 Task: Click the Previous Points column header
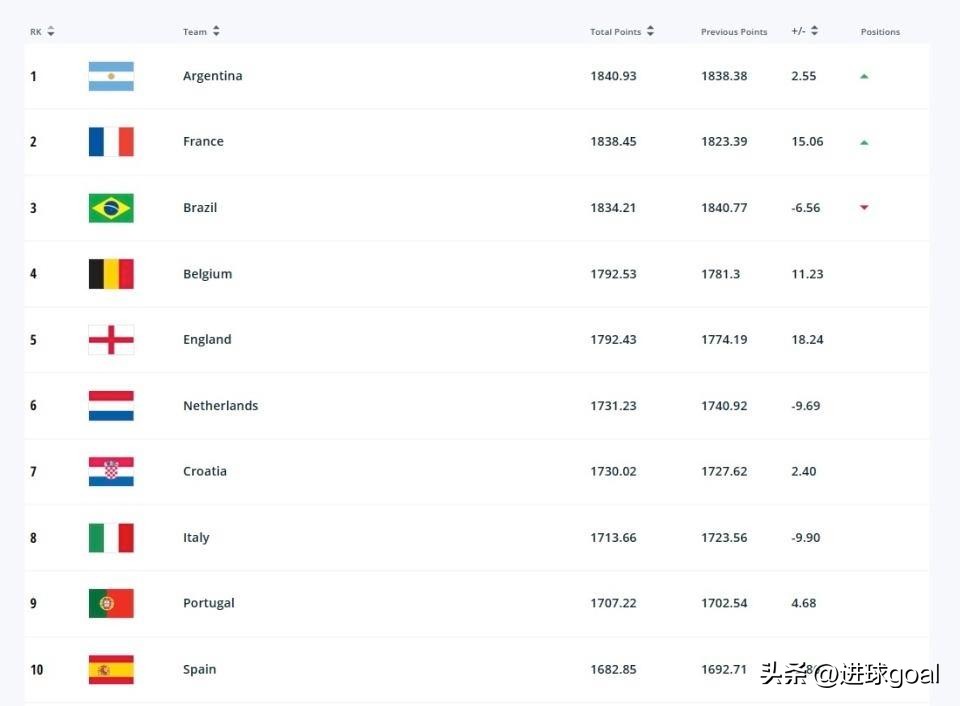(733, 32)
